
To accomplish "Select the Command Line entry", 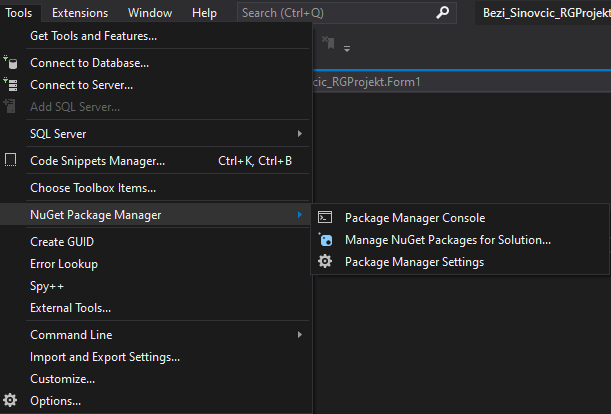I will (156, 334).
